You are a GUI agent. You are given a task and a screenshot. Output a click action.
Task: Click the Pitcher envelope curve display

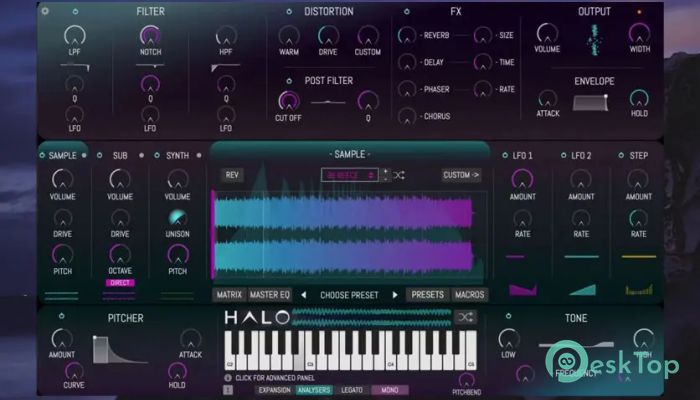tap(120, 350)
